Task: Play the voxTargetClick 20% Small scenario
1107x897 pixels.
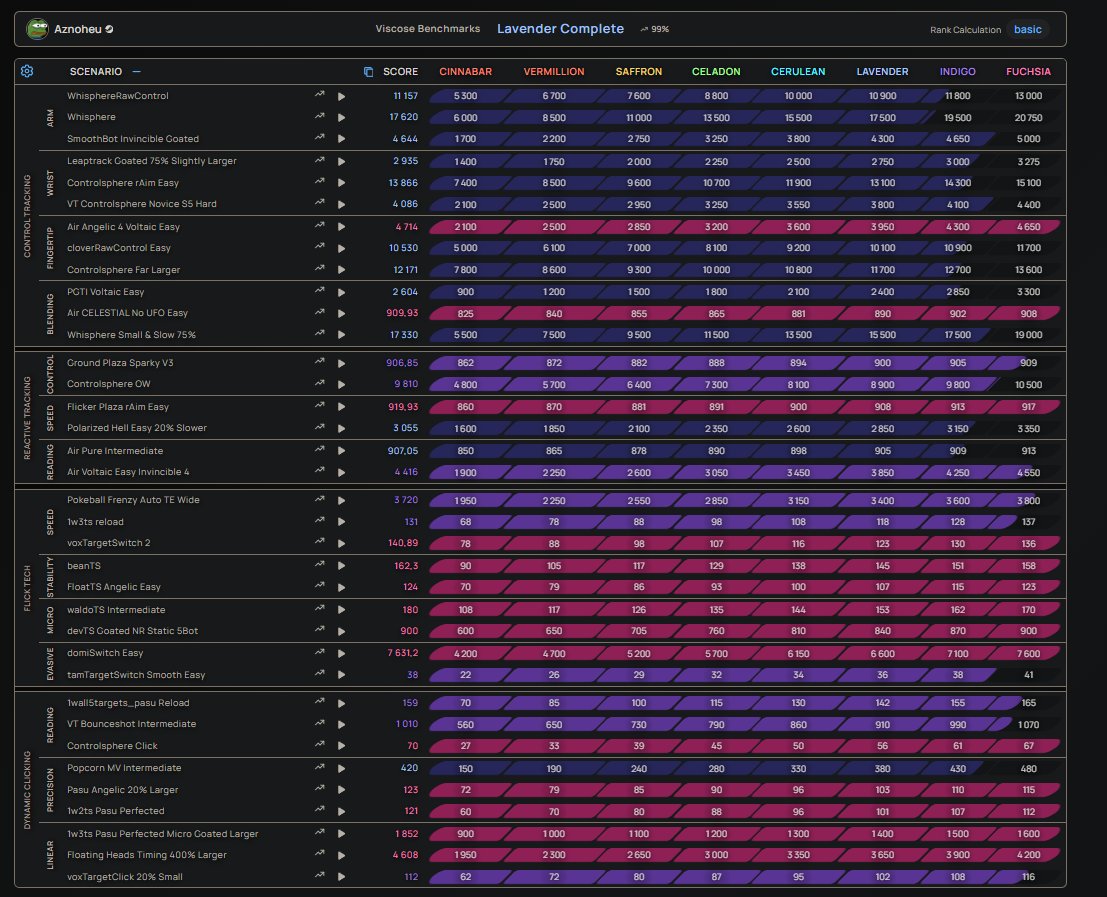Action: tap(342, 877)
